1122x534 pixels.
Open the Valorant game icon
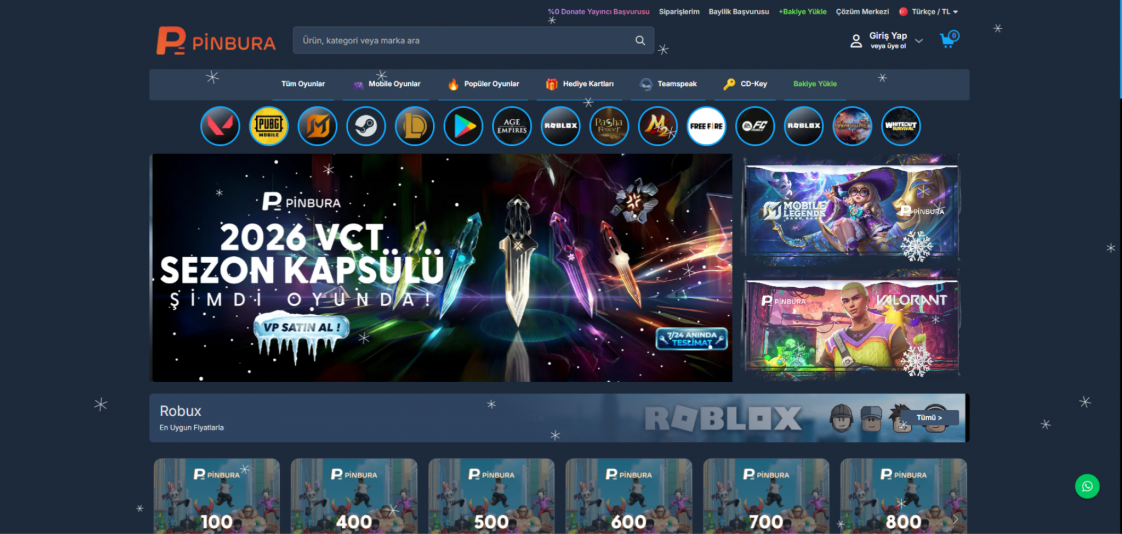coord(220,126)
